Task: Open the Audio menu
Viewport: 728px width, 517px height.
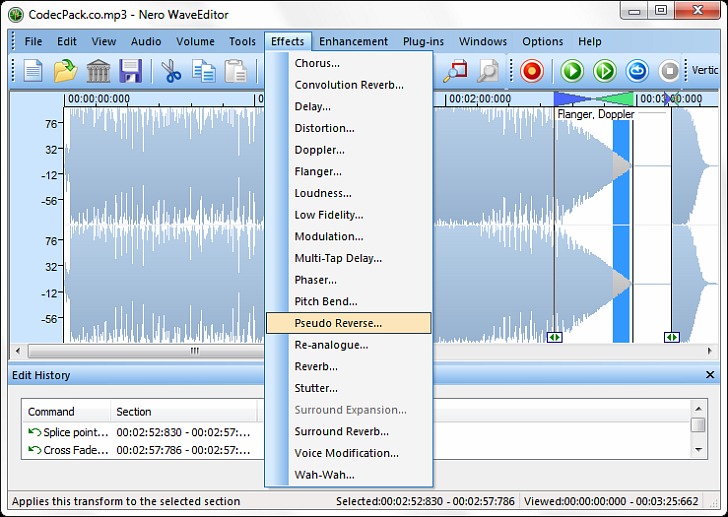Action: point(146,41)
